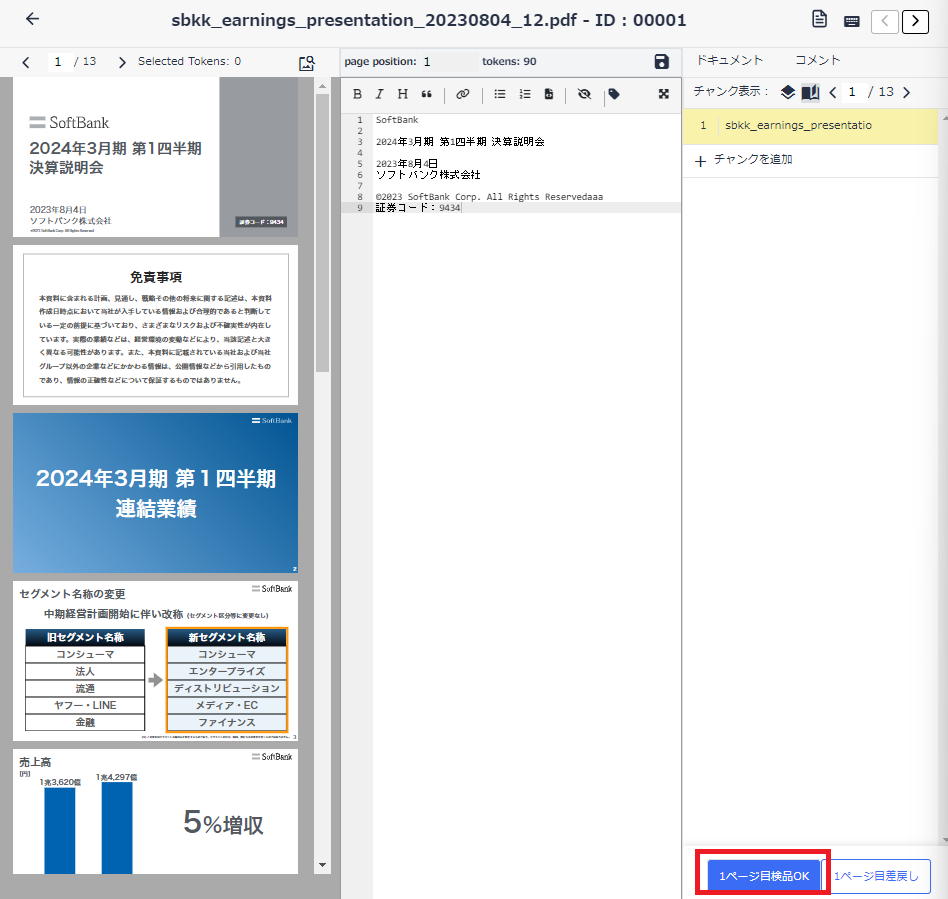Click the chunk list scrollbar up arrow

(944, 118)
